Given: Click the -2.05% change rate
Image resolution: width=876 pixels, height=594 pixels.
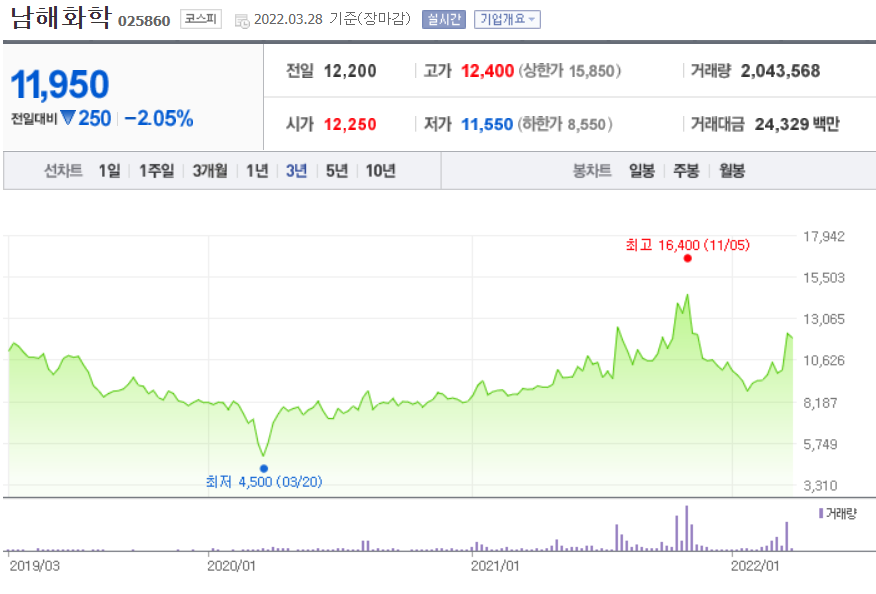Looking at the screenshot, I should 159,118.
